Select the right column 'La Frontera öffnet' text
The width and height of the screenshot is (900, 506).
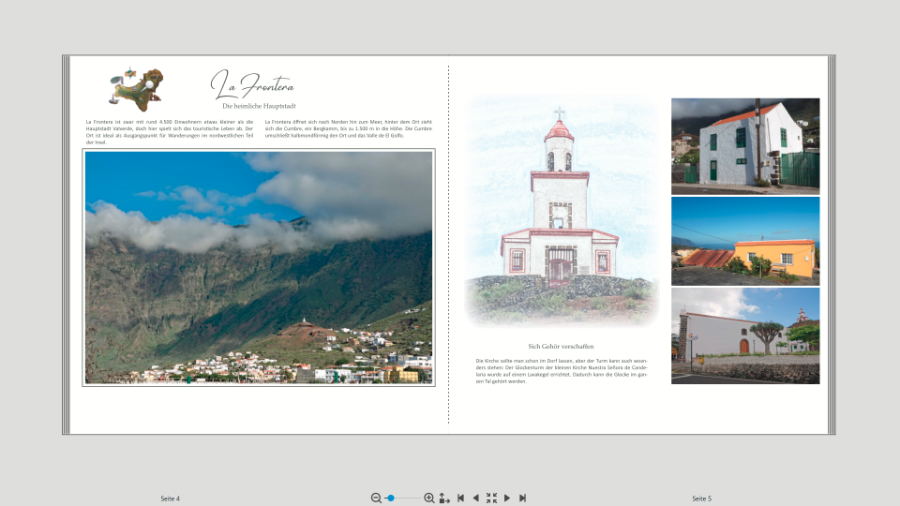(x=348, y=129)
